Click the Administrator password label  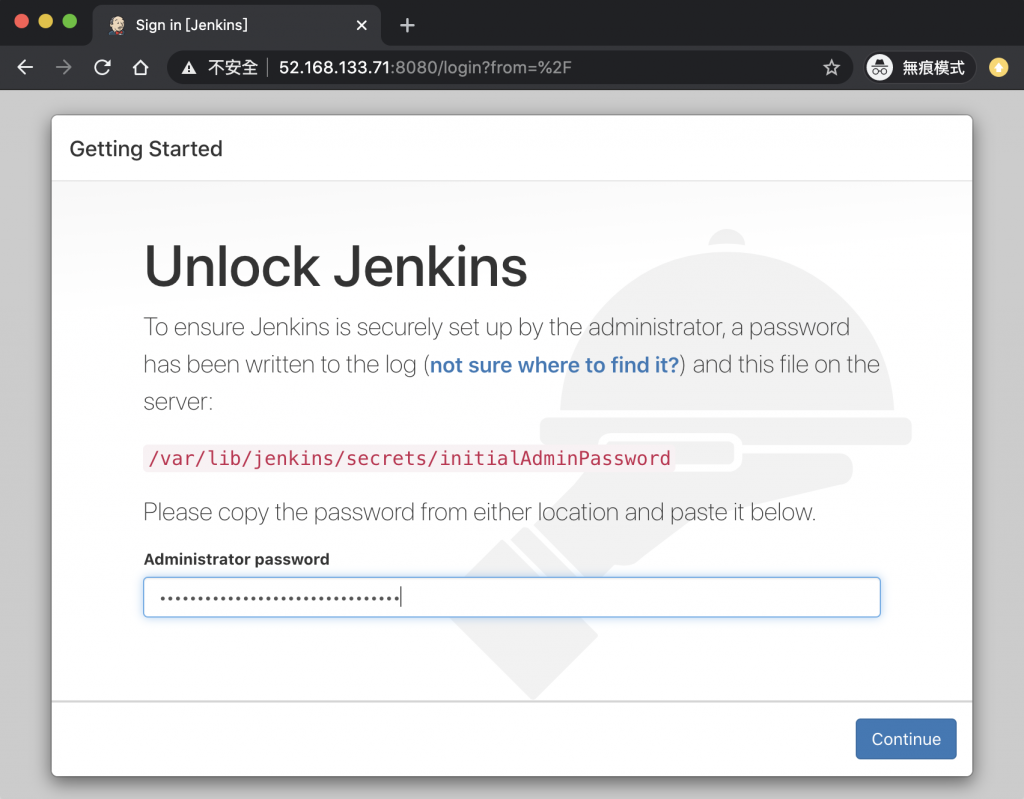236,559
